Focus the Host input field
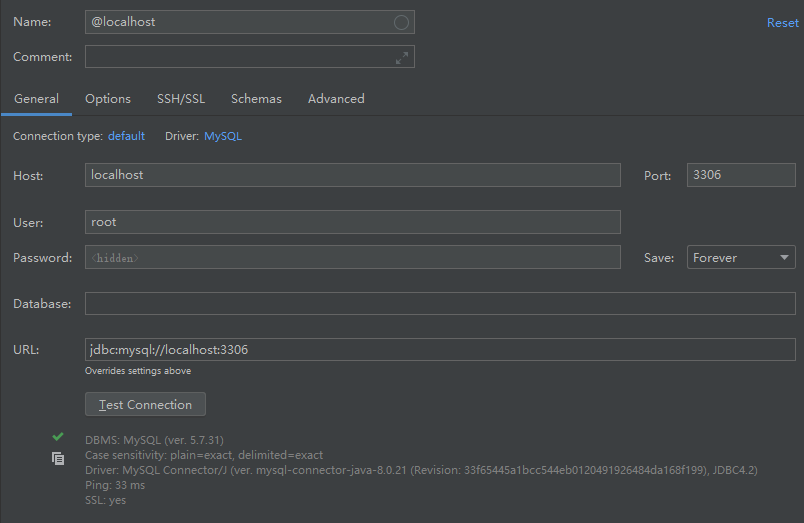This screenshot has height=523, width=804. click(352, 175)
